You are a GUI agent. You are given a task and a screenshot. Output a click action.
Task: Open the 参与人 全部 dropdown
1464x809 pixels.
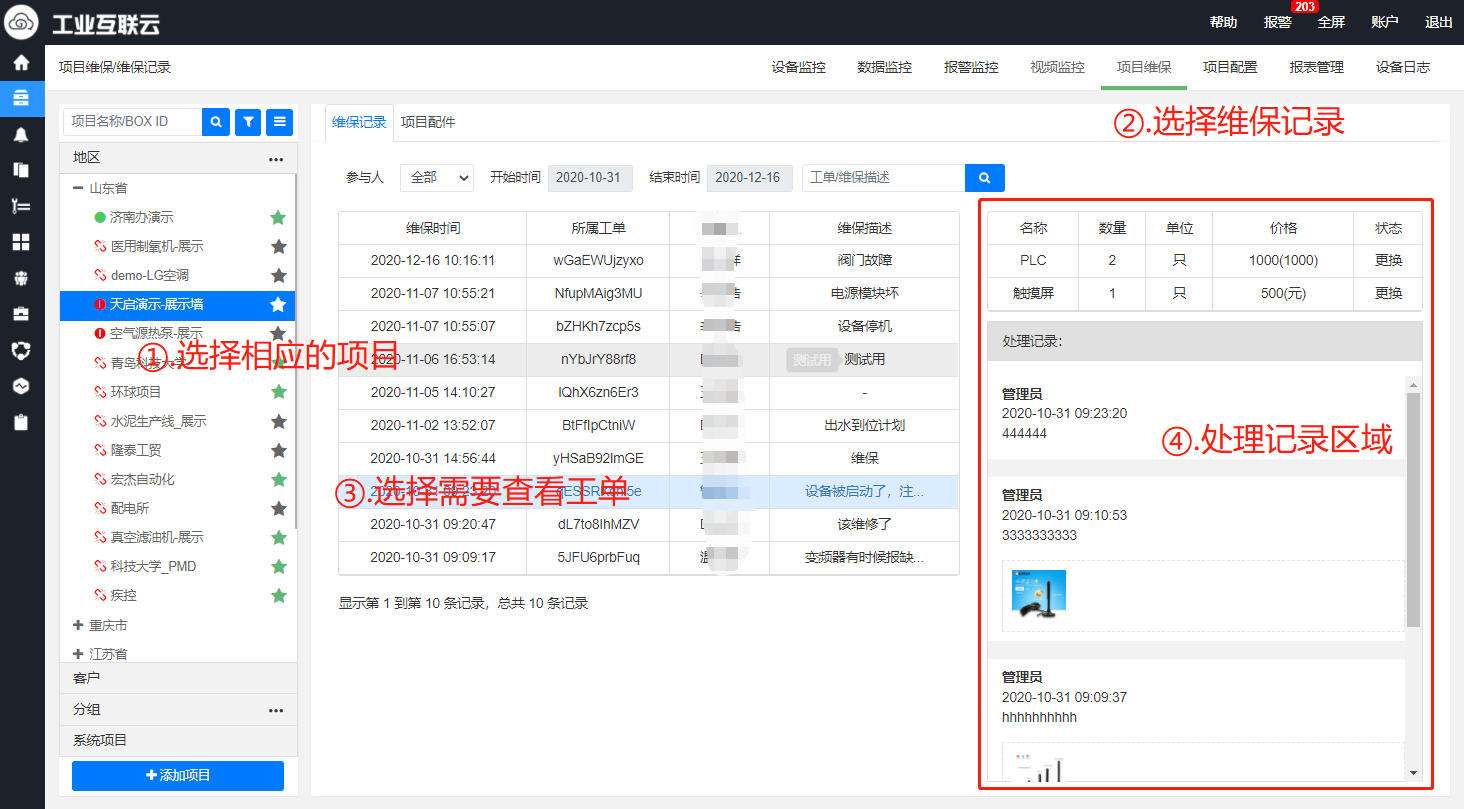point(437,177)
